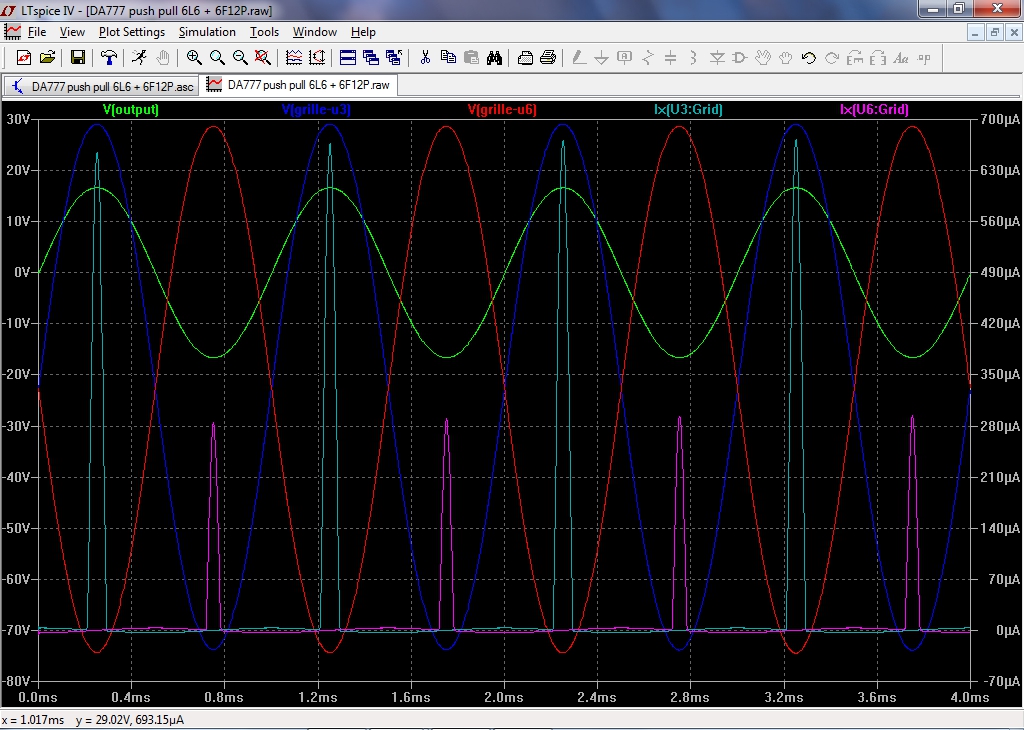Click the Rotate component icon
Viewport: 1024px width, 730px height.
tap(854, 58)
